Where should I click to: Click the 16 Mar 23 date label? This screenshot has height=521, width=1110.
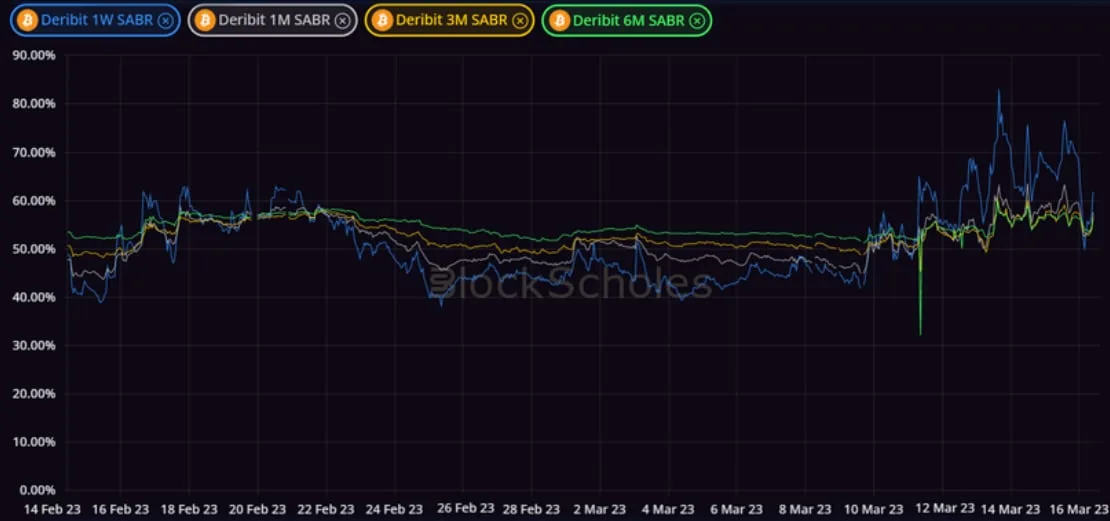tap(1079, 509)
